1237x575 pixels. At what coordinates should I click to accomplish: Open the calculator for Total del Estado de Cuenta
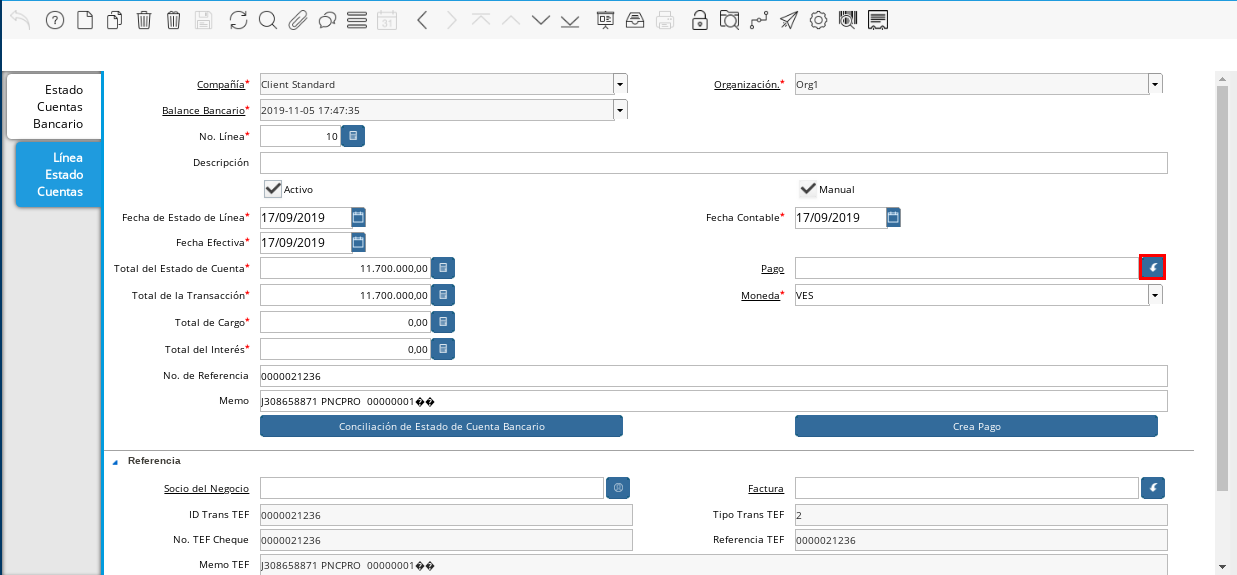coord(443,268)
